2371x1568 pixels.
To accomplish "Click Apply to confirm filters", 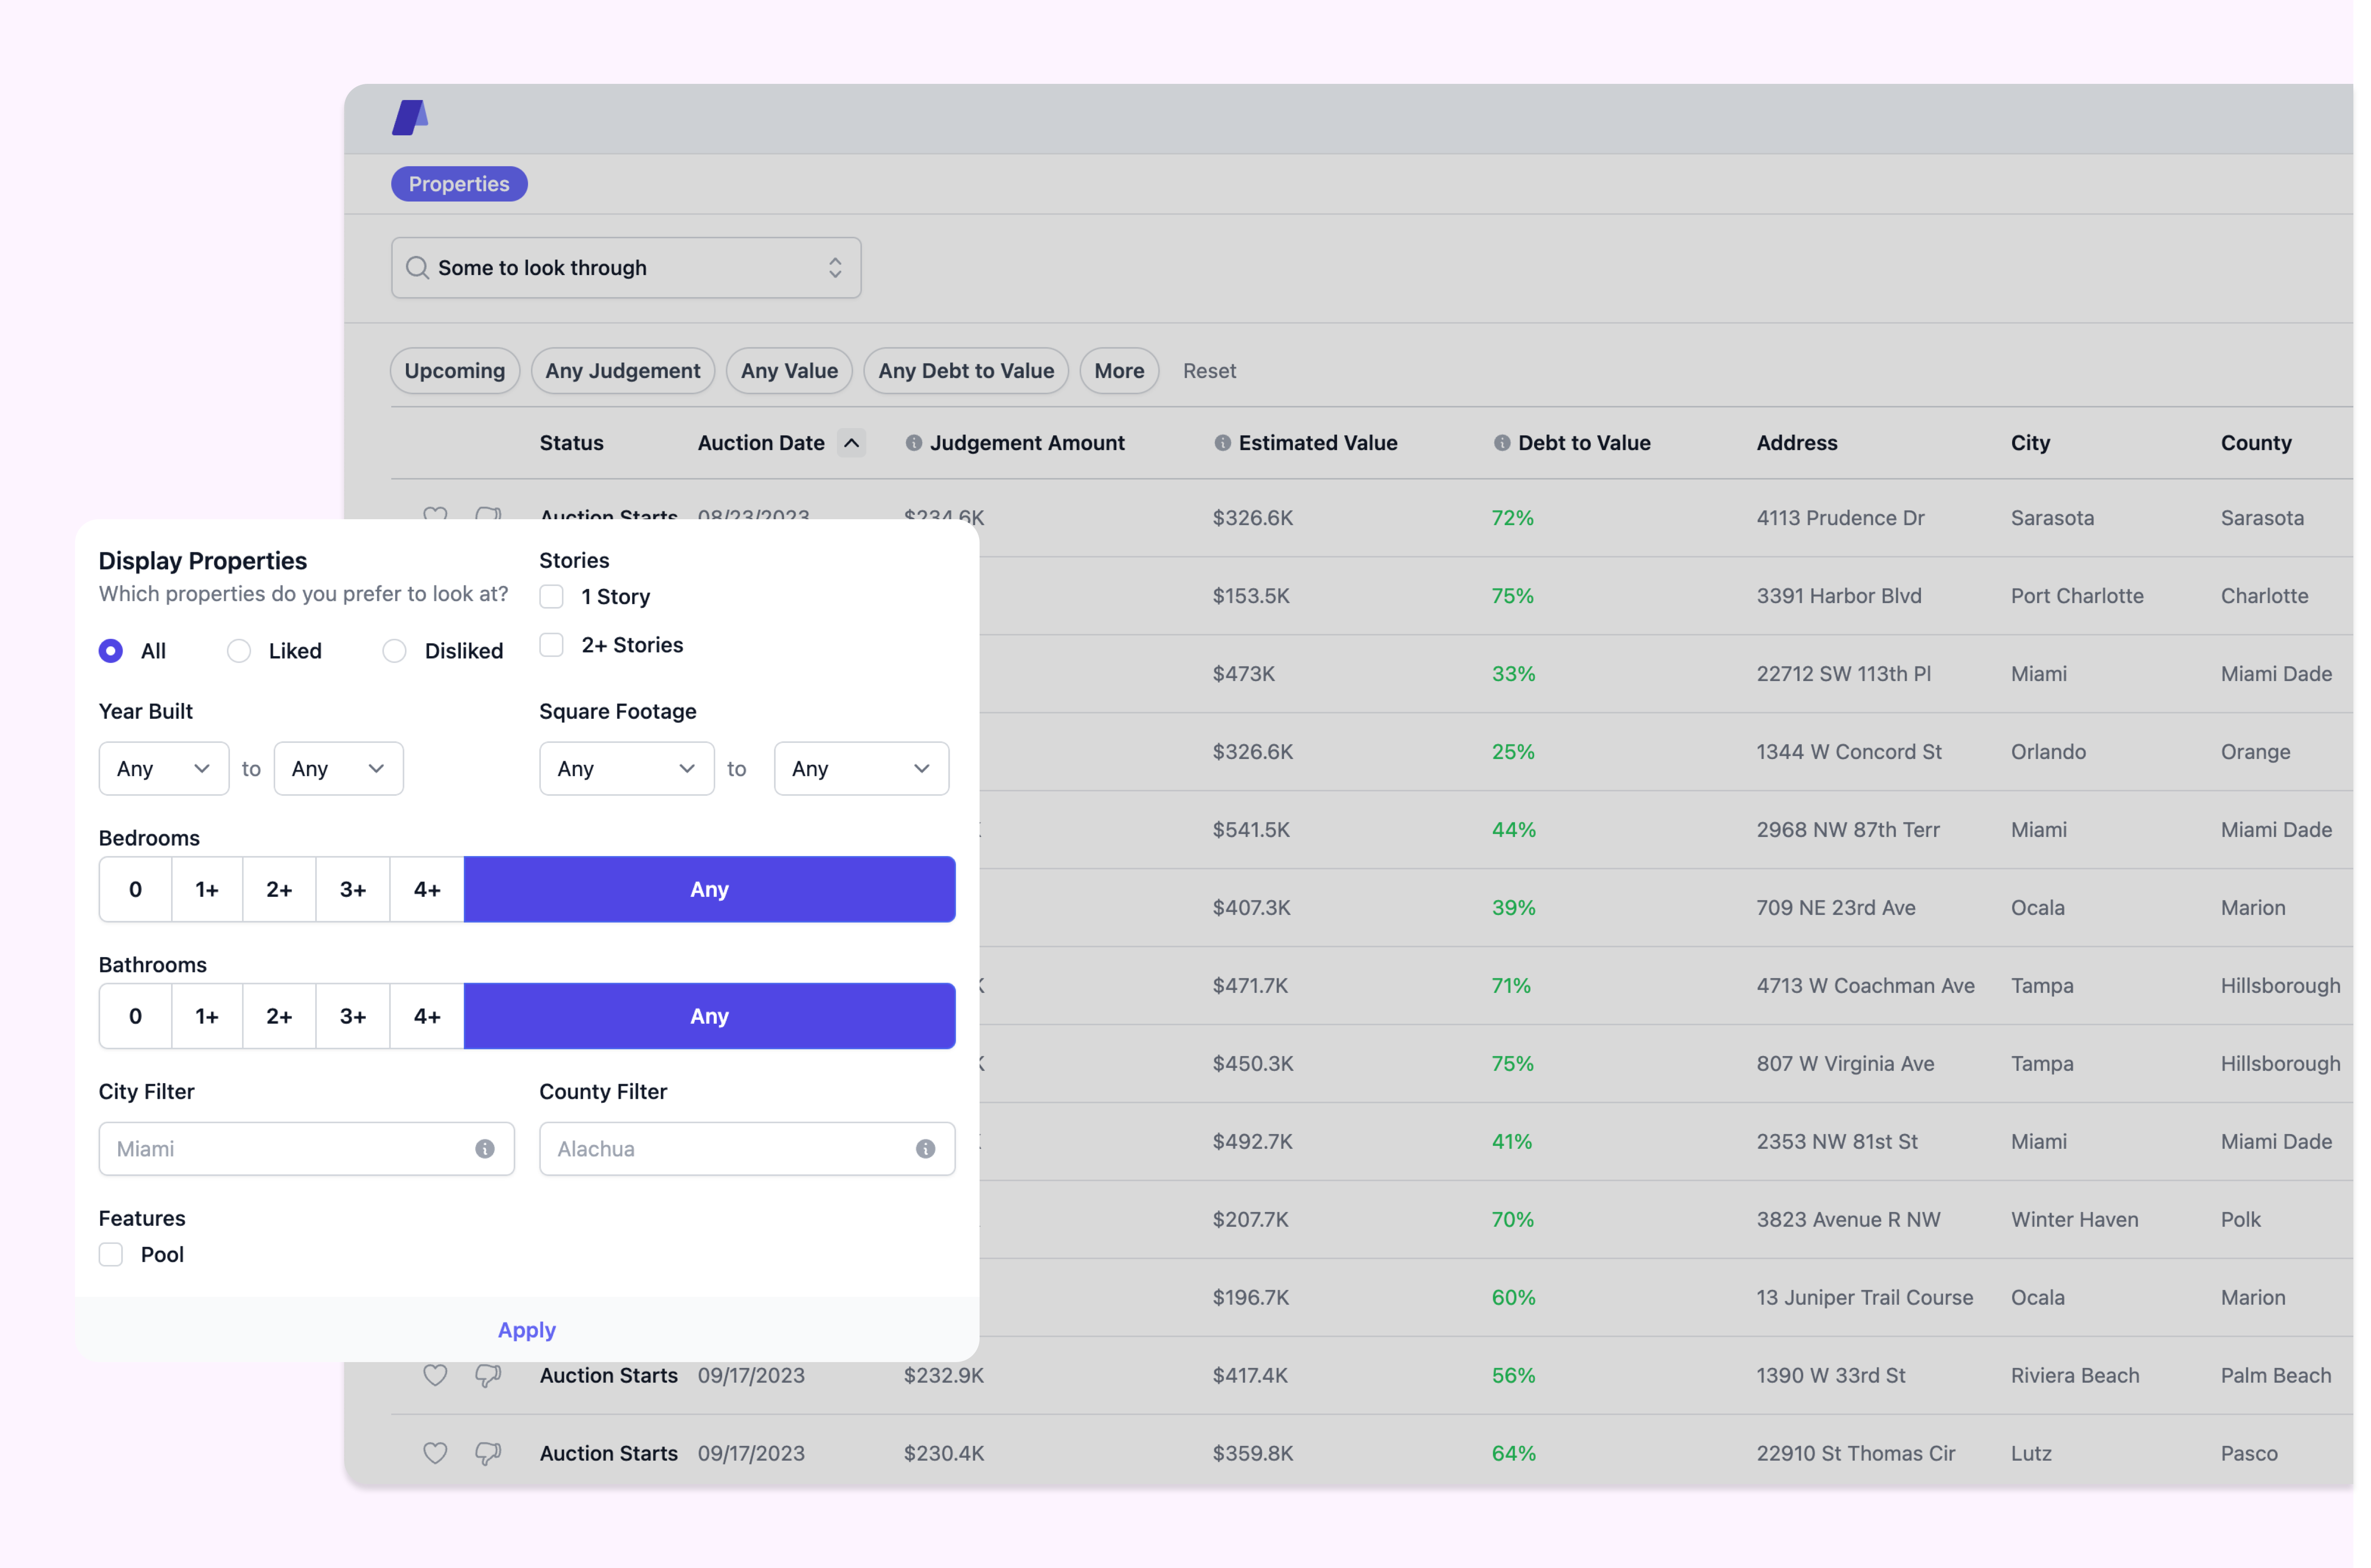I will [x=527, y=1330].
